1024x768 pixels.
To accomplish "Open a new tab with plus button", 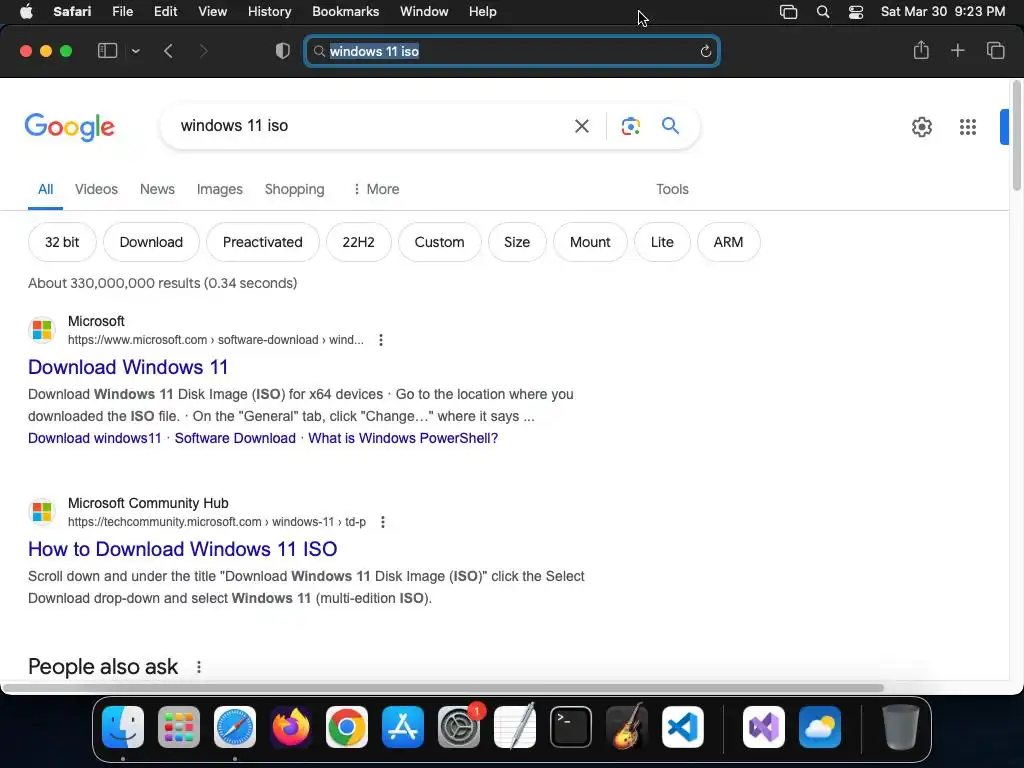I will point(957,50).
